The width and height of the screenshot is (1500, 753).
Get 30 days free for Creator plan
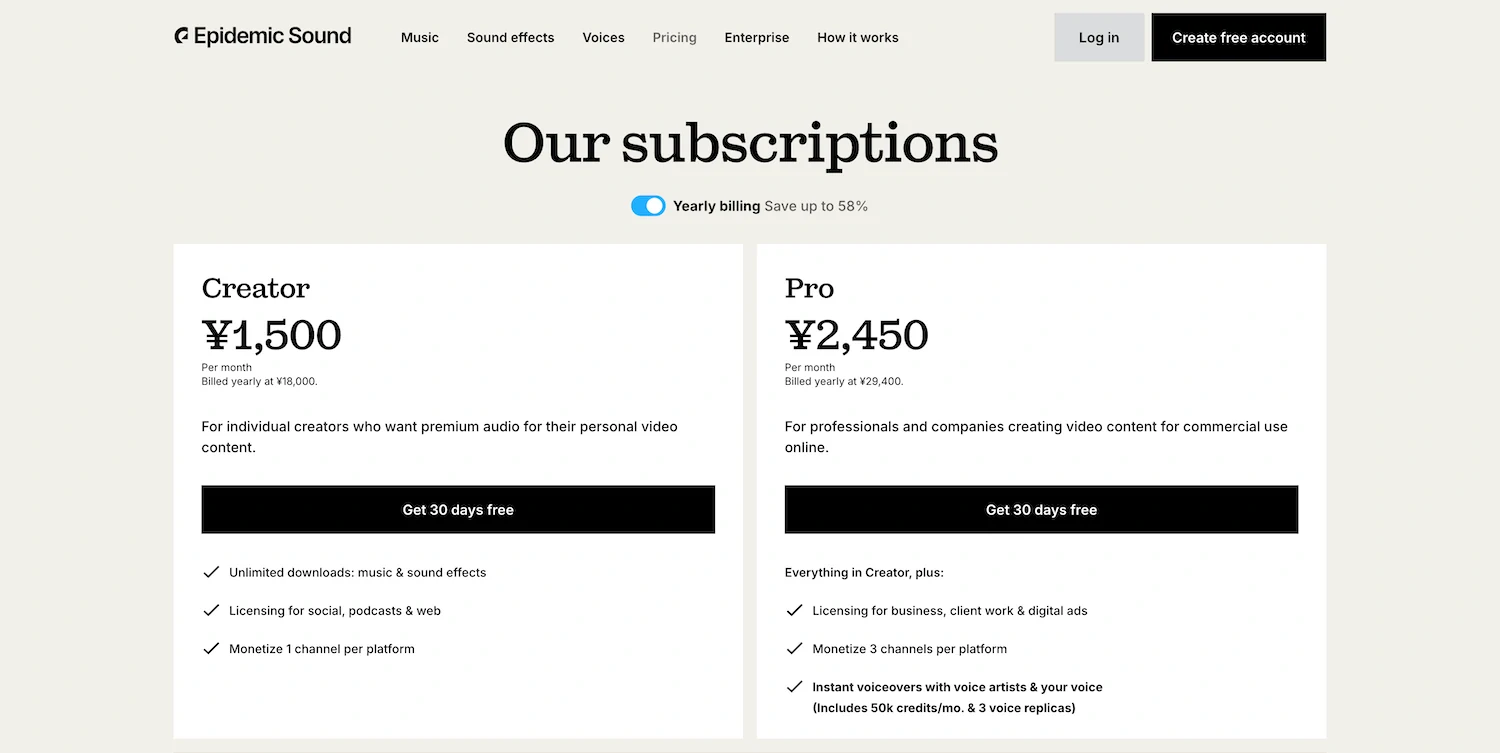tap(458, 510)
